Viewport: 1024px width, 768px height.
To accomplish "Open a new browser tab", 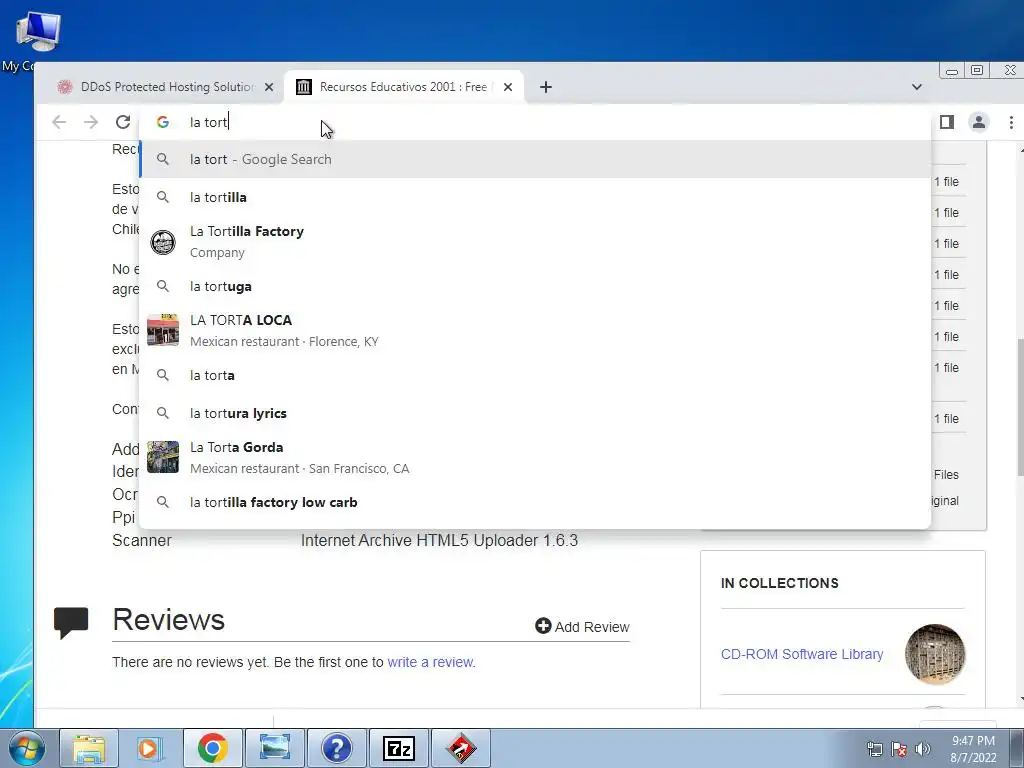I will pyautogui.click(x=546, y=87).
